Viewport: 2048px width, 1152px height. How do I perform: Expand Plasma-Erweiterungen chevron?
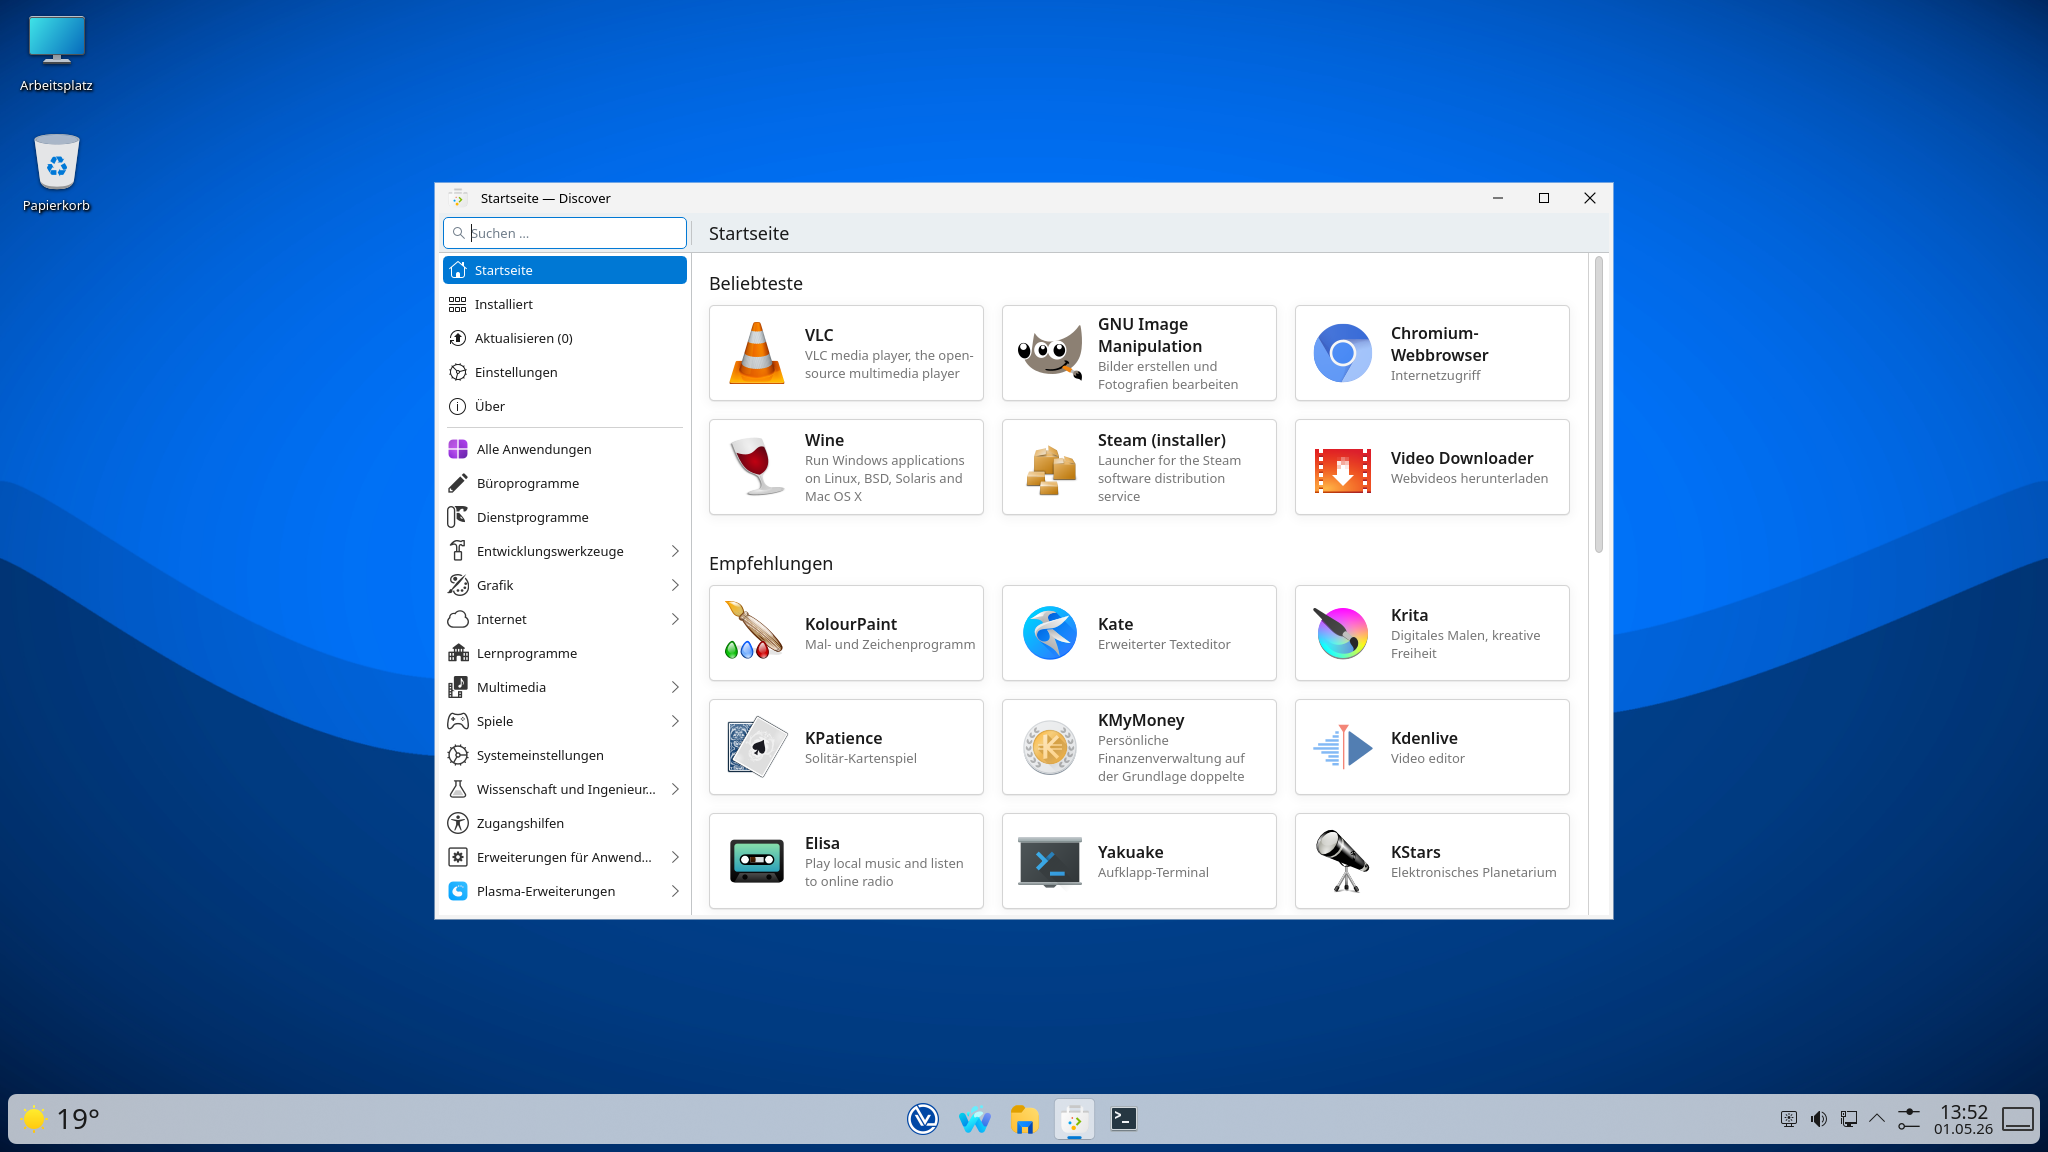(675, 891)
